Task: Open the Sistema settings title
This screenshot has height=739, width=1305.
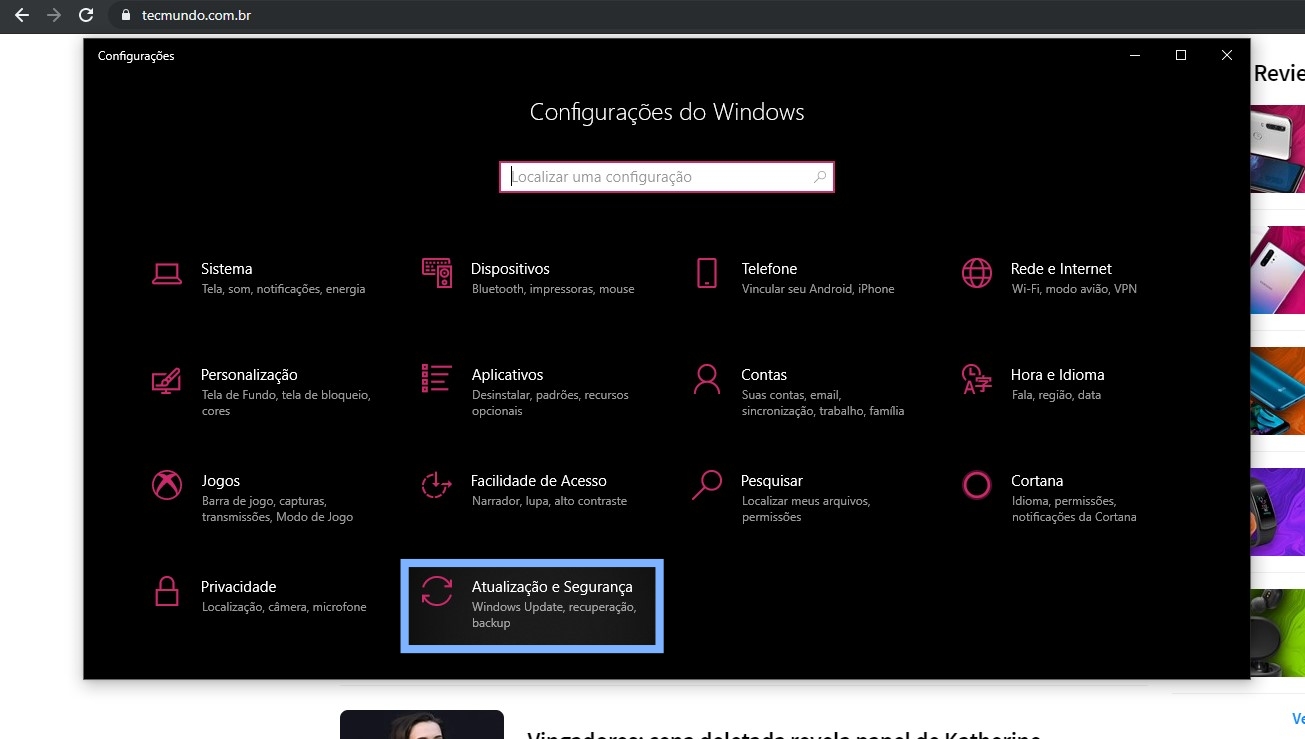Action: click(227, 269)
